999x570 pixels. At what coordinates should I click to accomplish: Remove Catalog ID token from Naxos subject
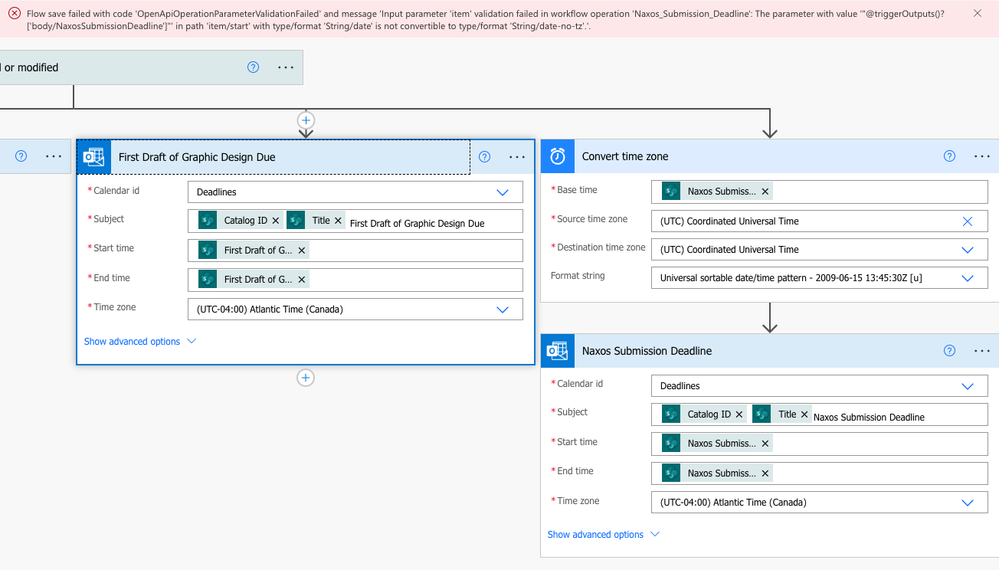739,414
